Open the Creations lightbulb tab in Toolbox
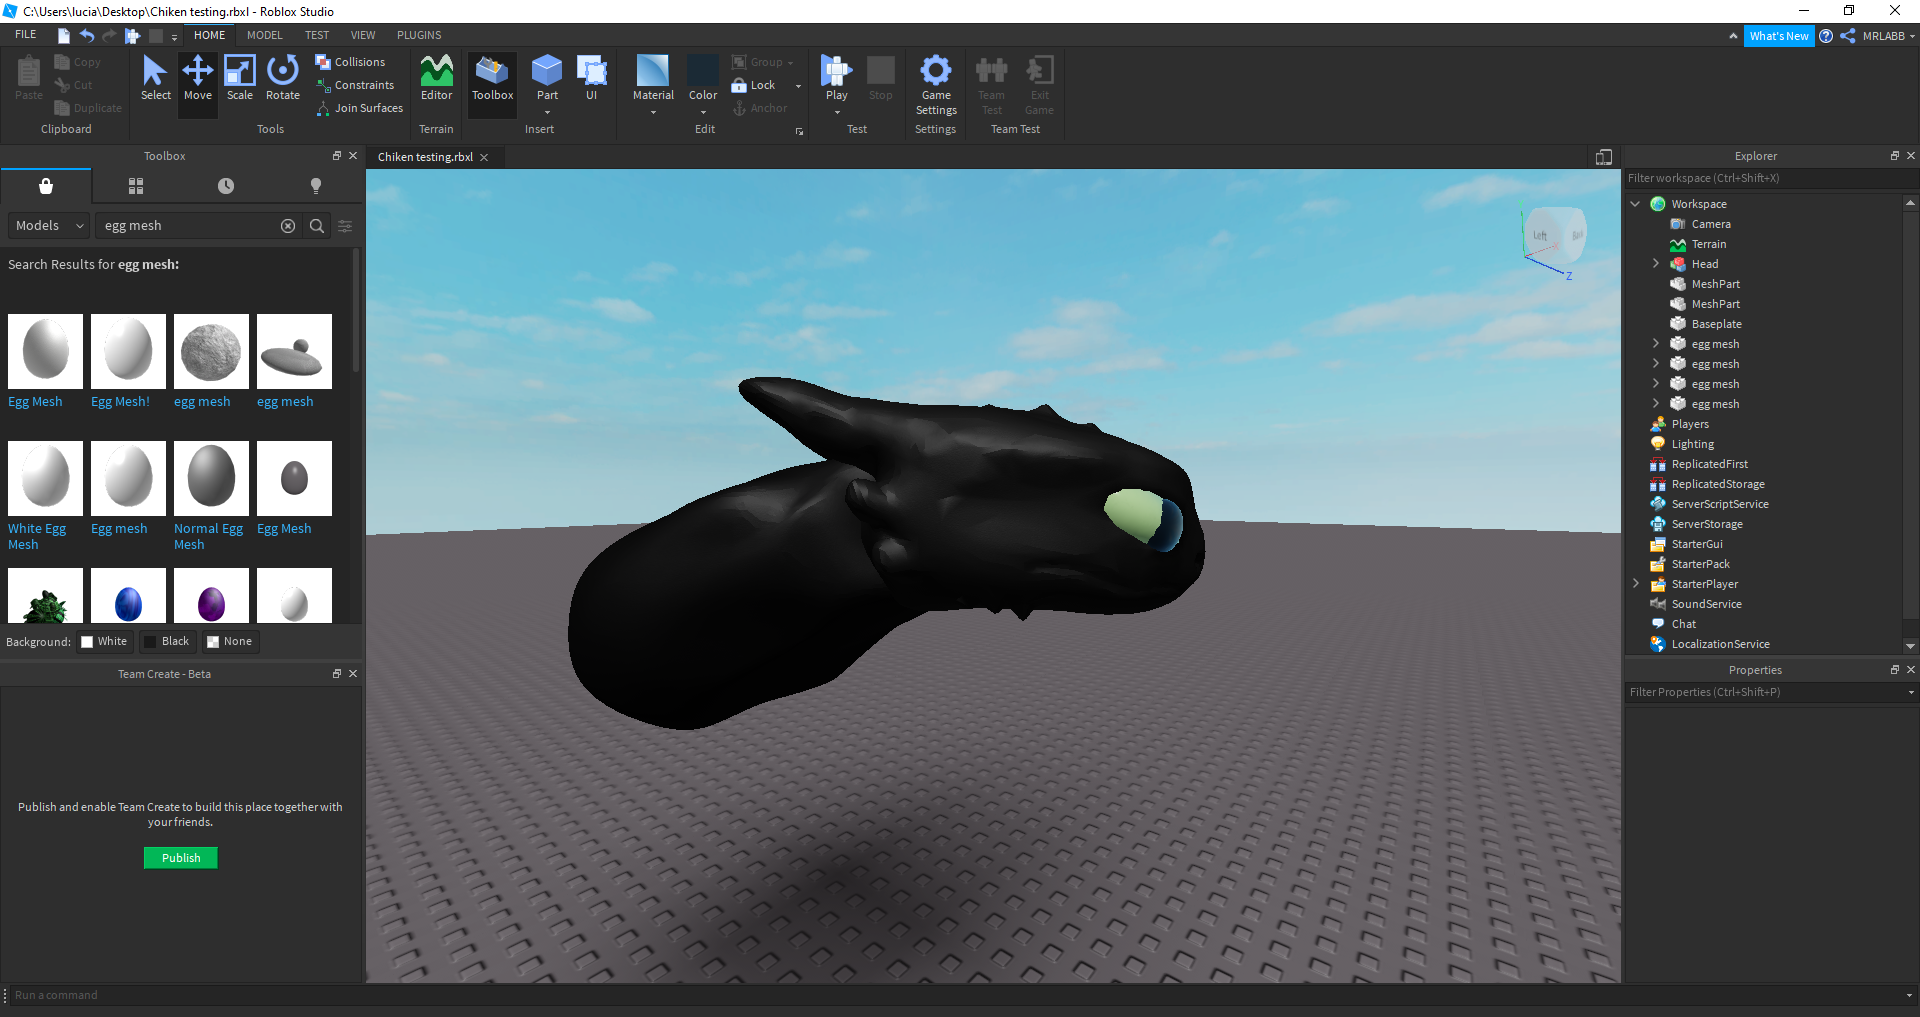1920x1017 pixels. pos(316,186)
